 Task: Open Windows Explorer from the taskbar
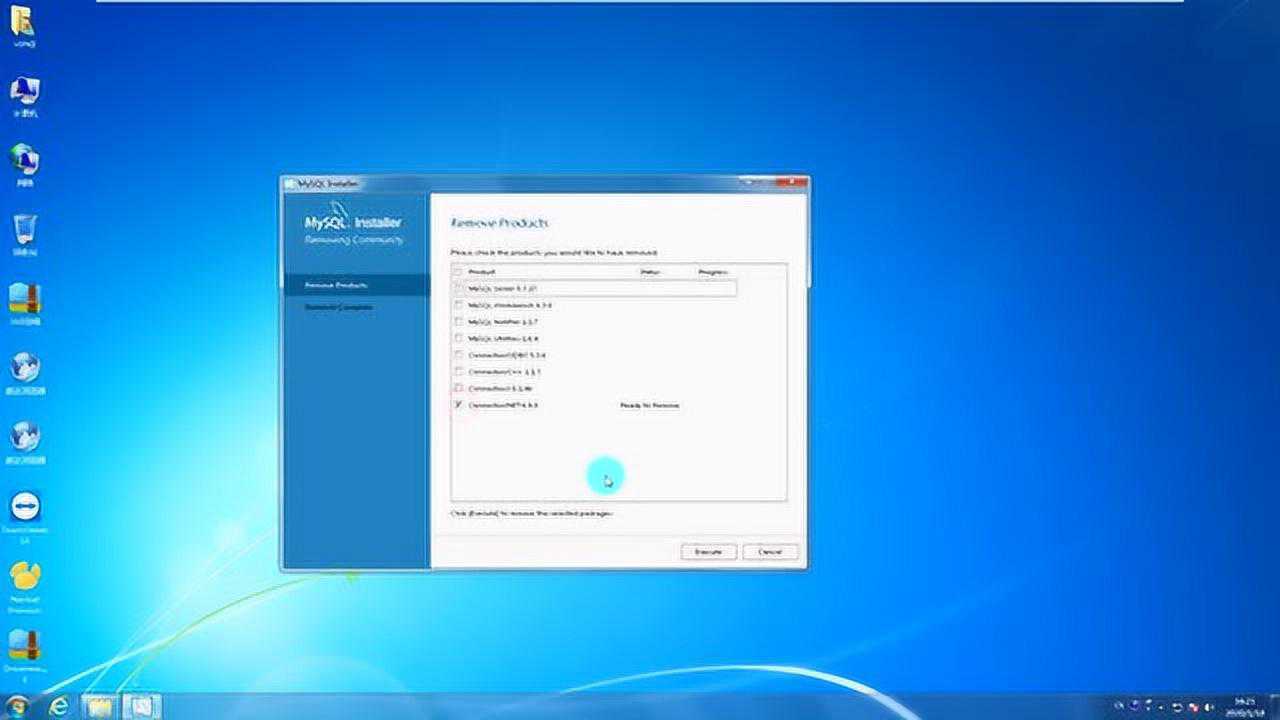click(x=99, y=707)
